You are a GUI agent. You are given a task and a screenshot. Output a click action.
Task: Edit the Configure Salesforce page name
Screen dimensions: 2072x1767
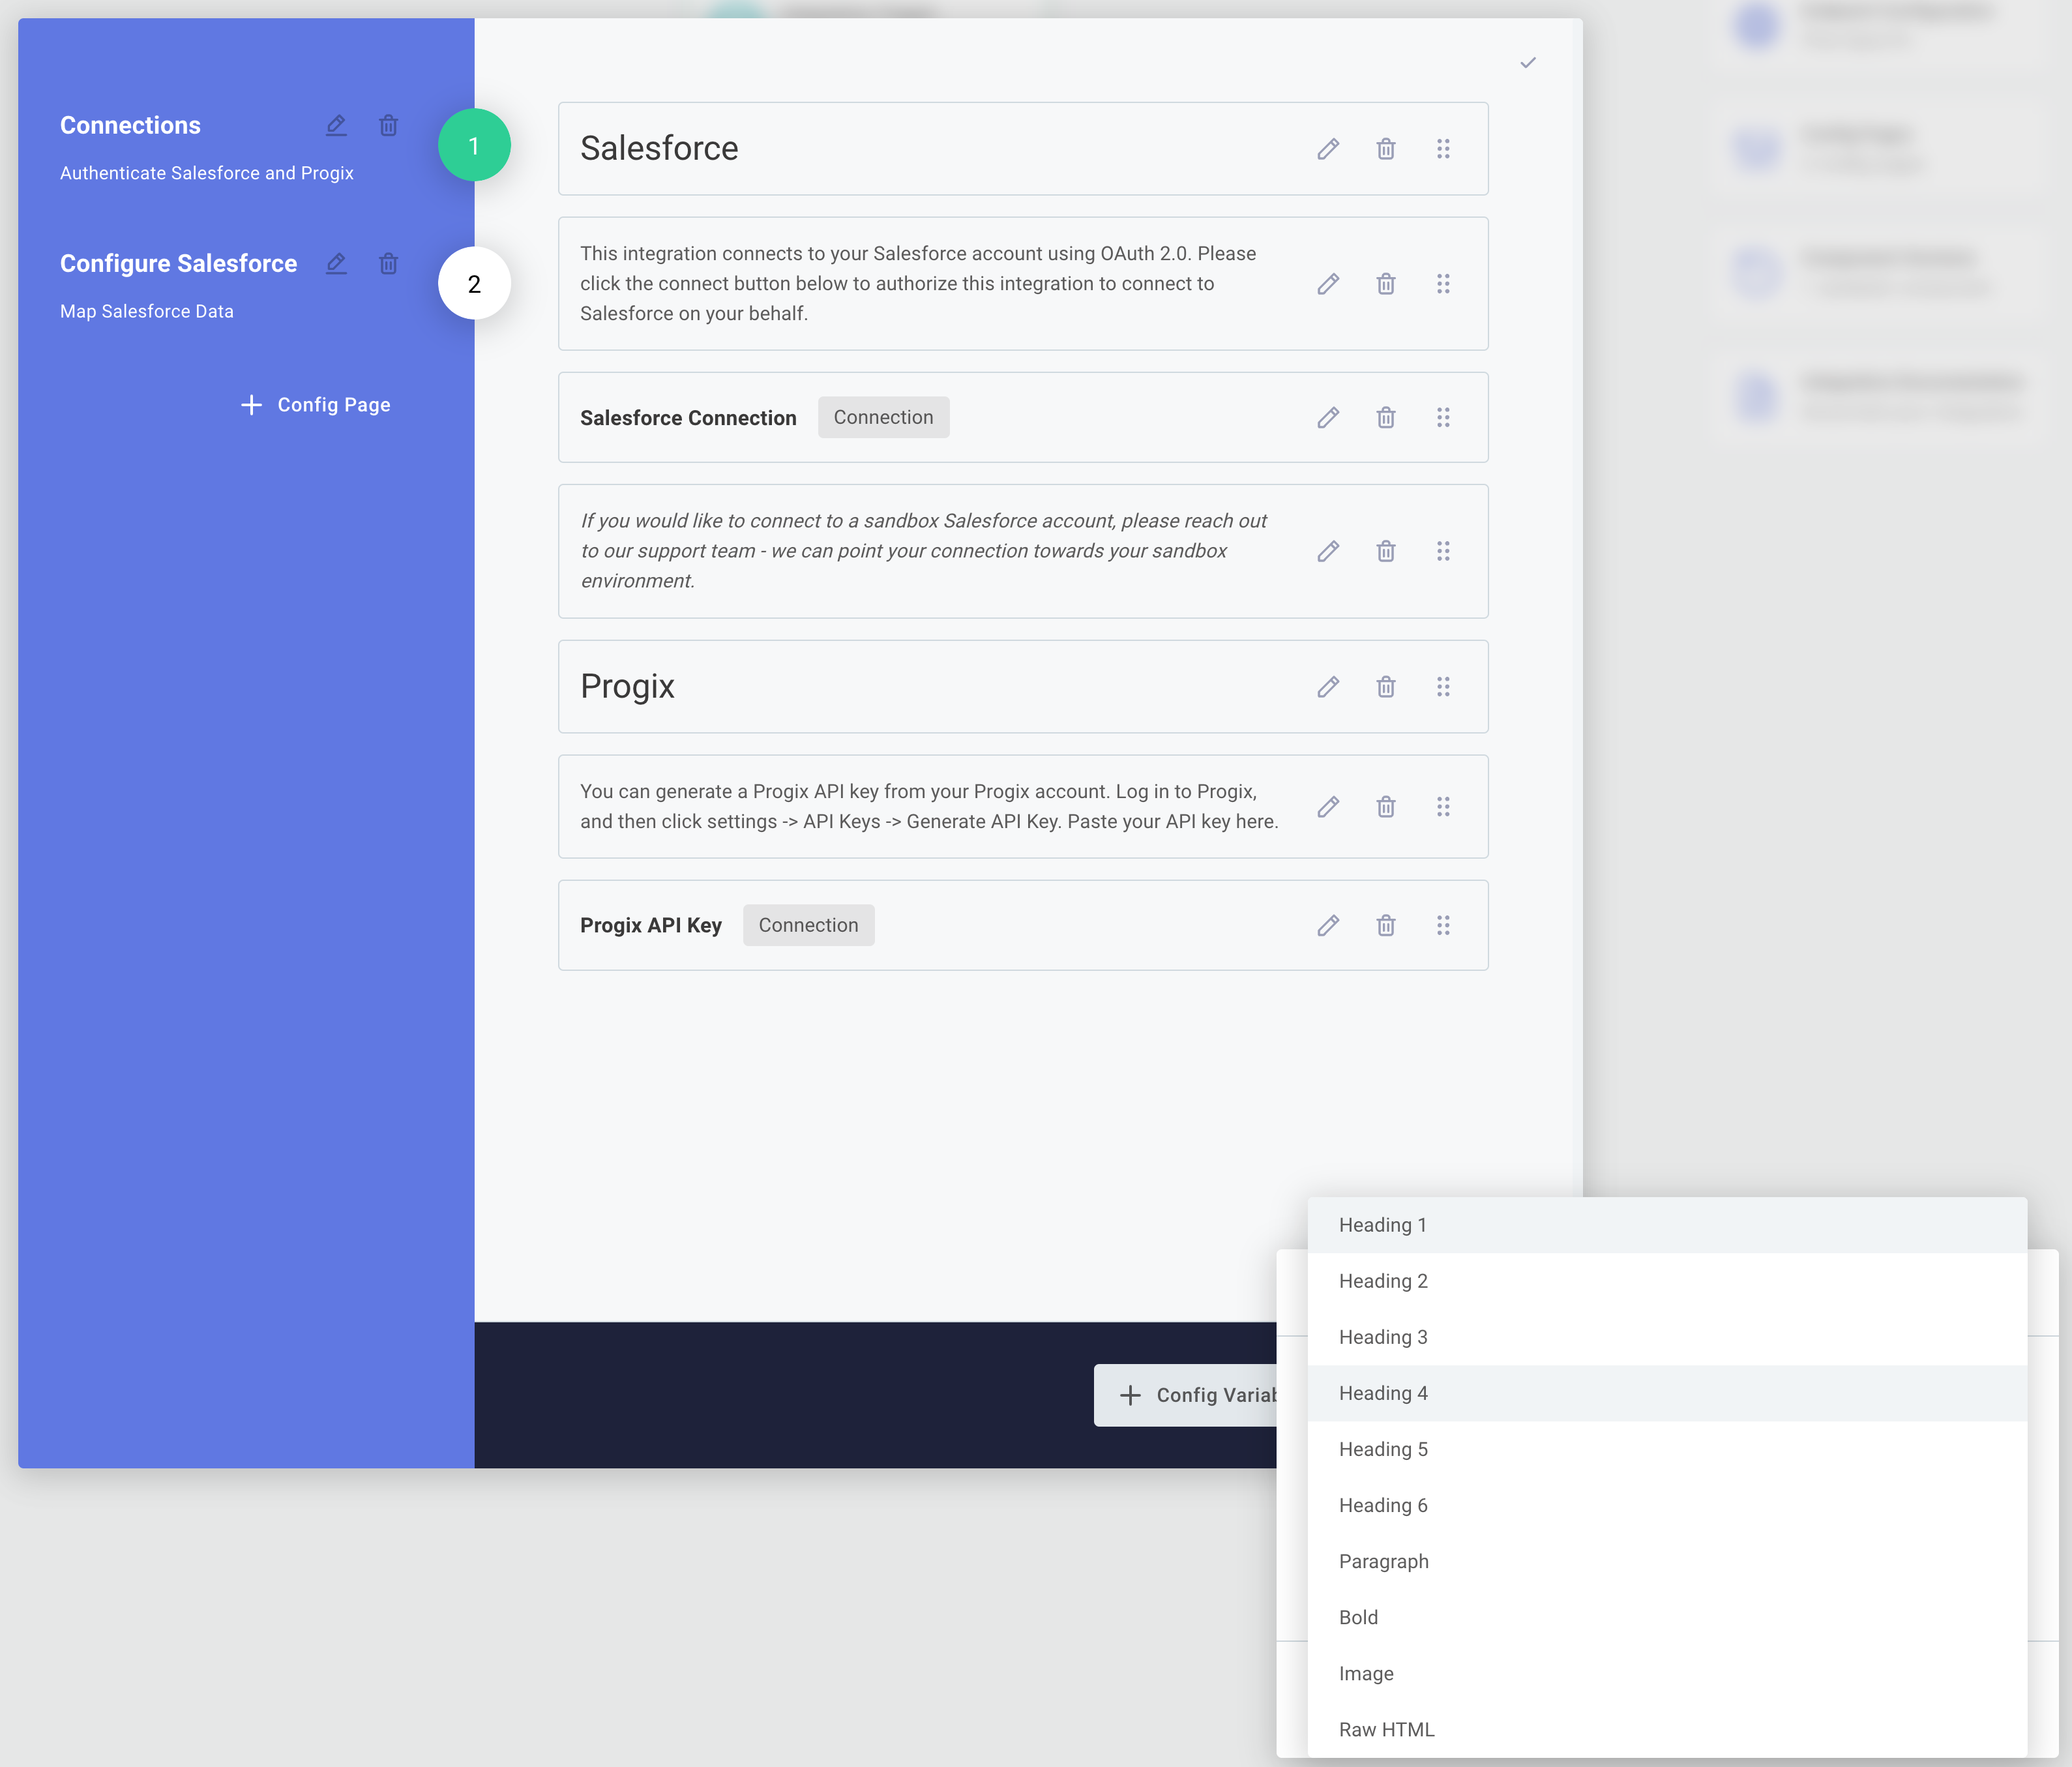pos(336,263)
